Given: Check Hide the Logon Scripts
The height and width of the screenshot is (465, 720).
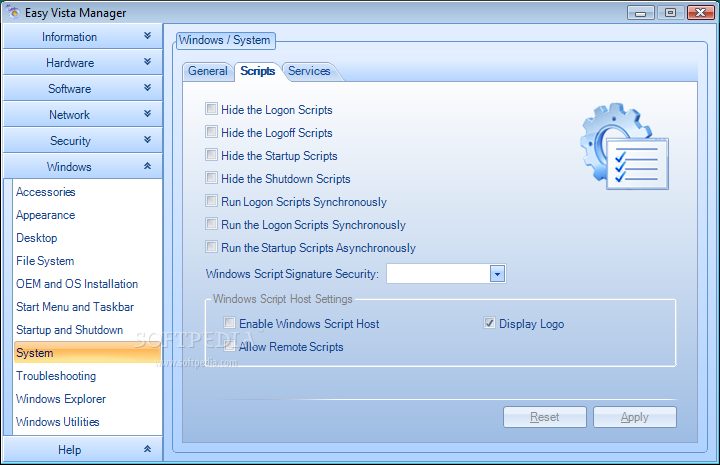Looking at the screenshot, I should [x=211, y=109].
